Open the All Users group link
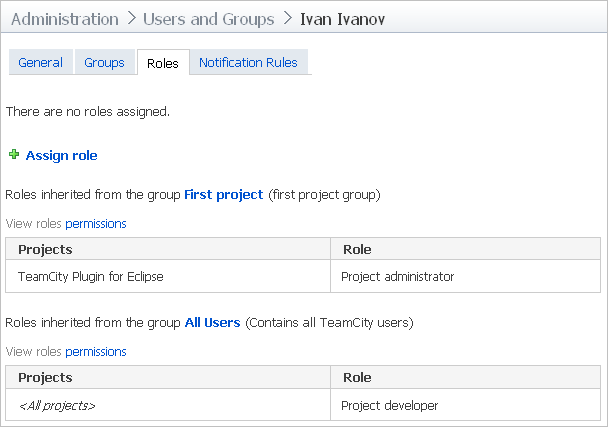The width and height of the screenshot is (608, 427). tap(212, 322)
